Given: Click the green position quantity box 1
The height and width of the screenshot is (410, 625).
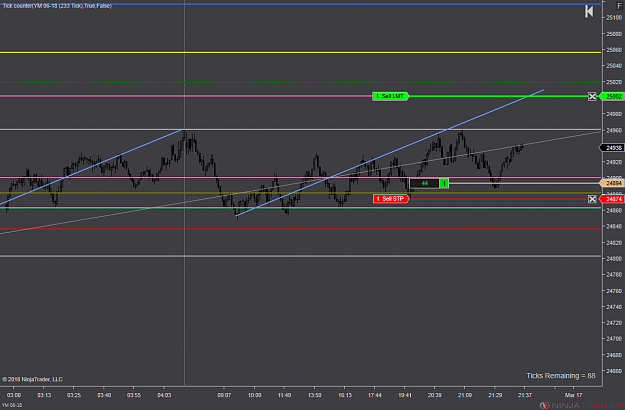Looking at the screenshot, I should [x=444, y=183].
